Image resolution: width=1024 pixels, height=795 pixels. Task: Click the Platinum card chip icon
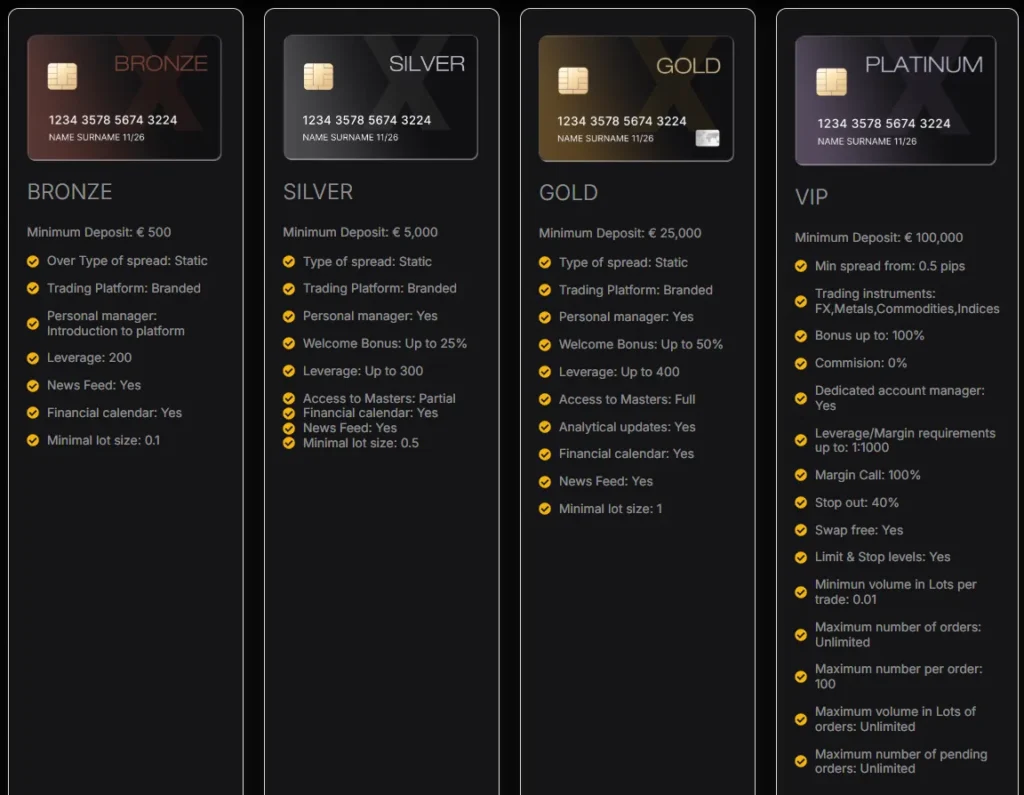(x=831, y=81)
